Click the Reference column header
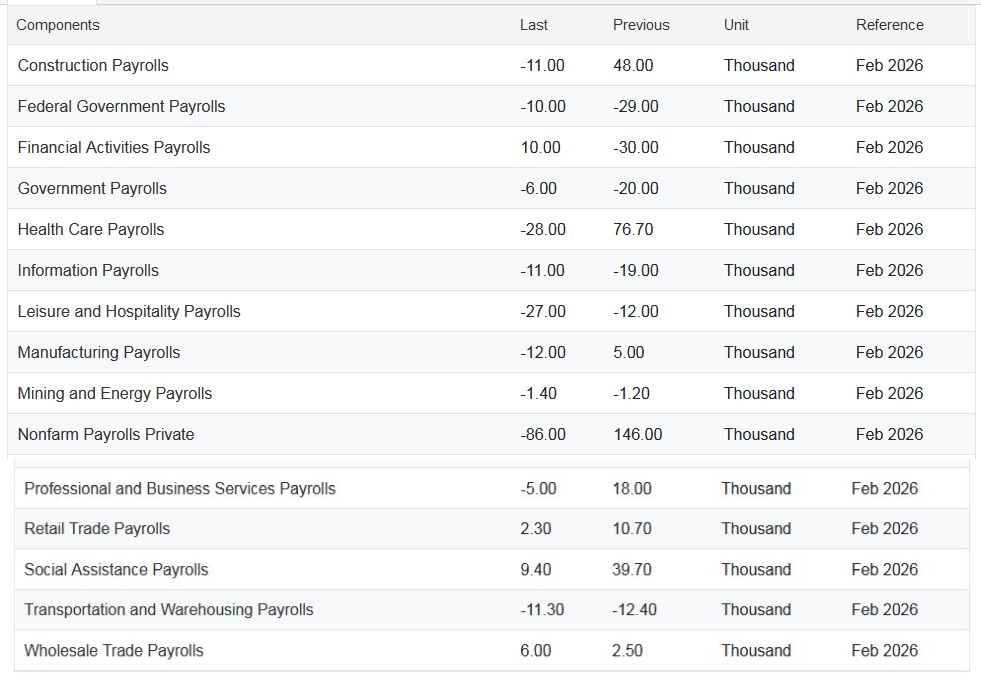 tap(889, 25)
